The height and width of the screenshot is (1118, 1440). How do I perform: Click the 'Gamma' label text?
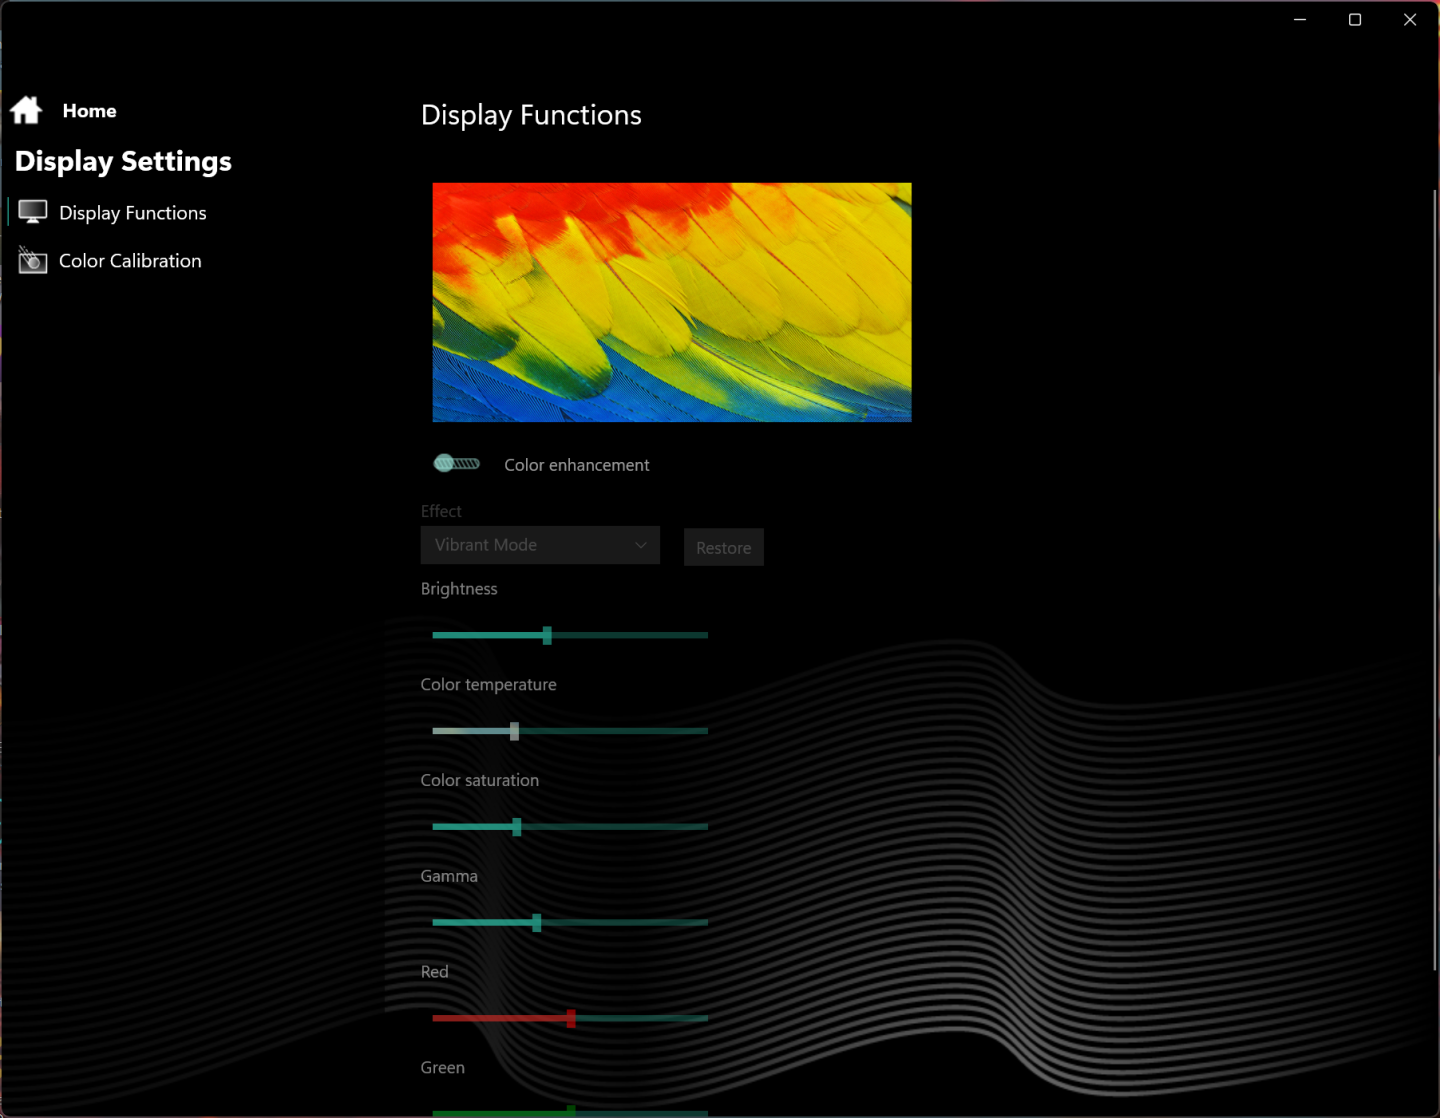tap(449, 876)
